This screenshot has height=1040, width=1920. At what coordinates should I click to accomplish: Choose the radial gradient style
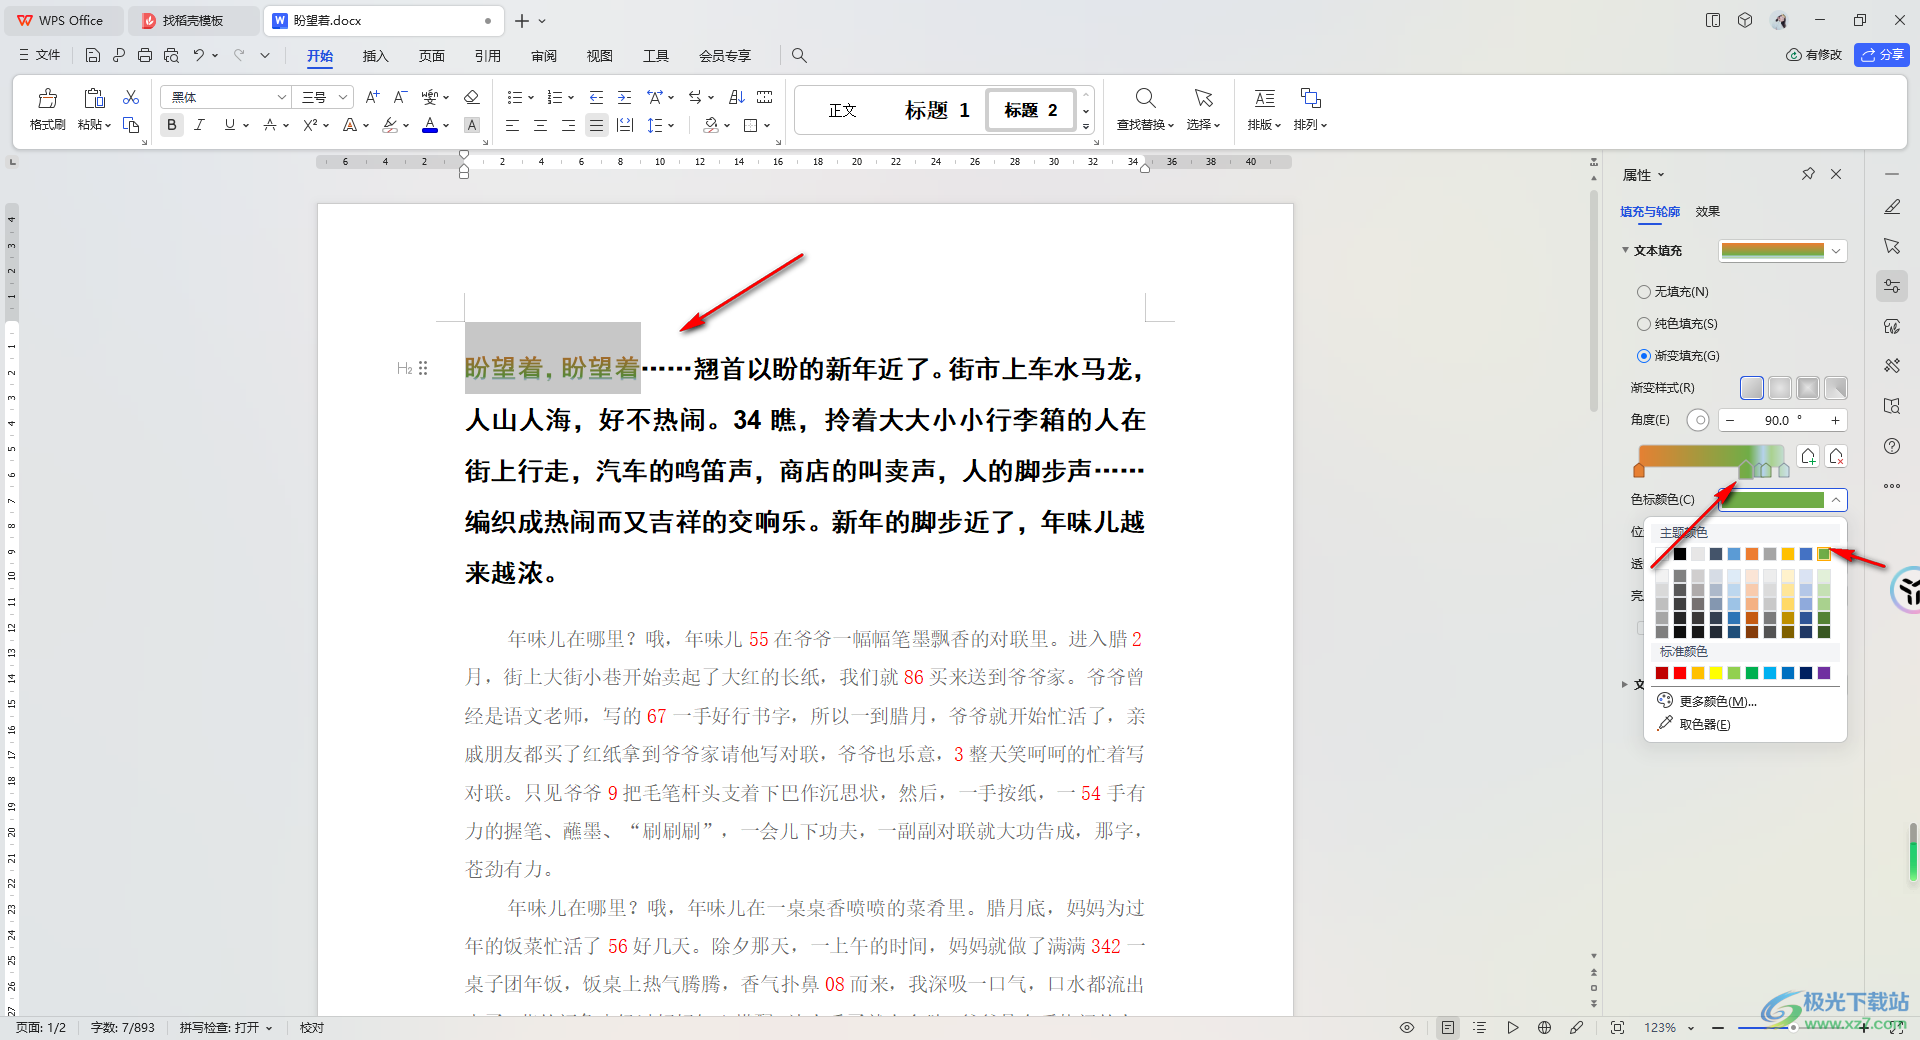1780,388
